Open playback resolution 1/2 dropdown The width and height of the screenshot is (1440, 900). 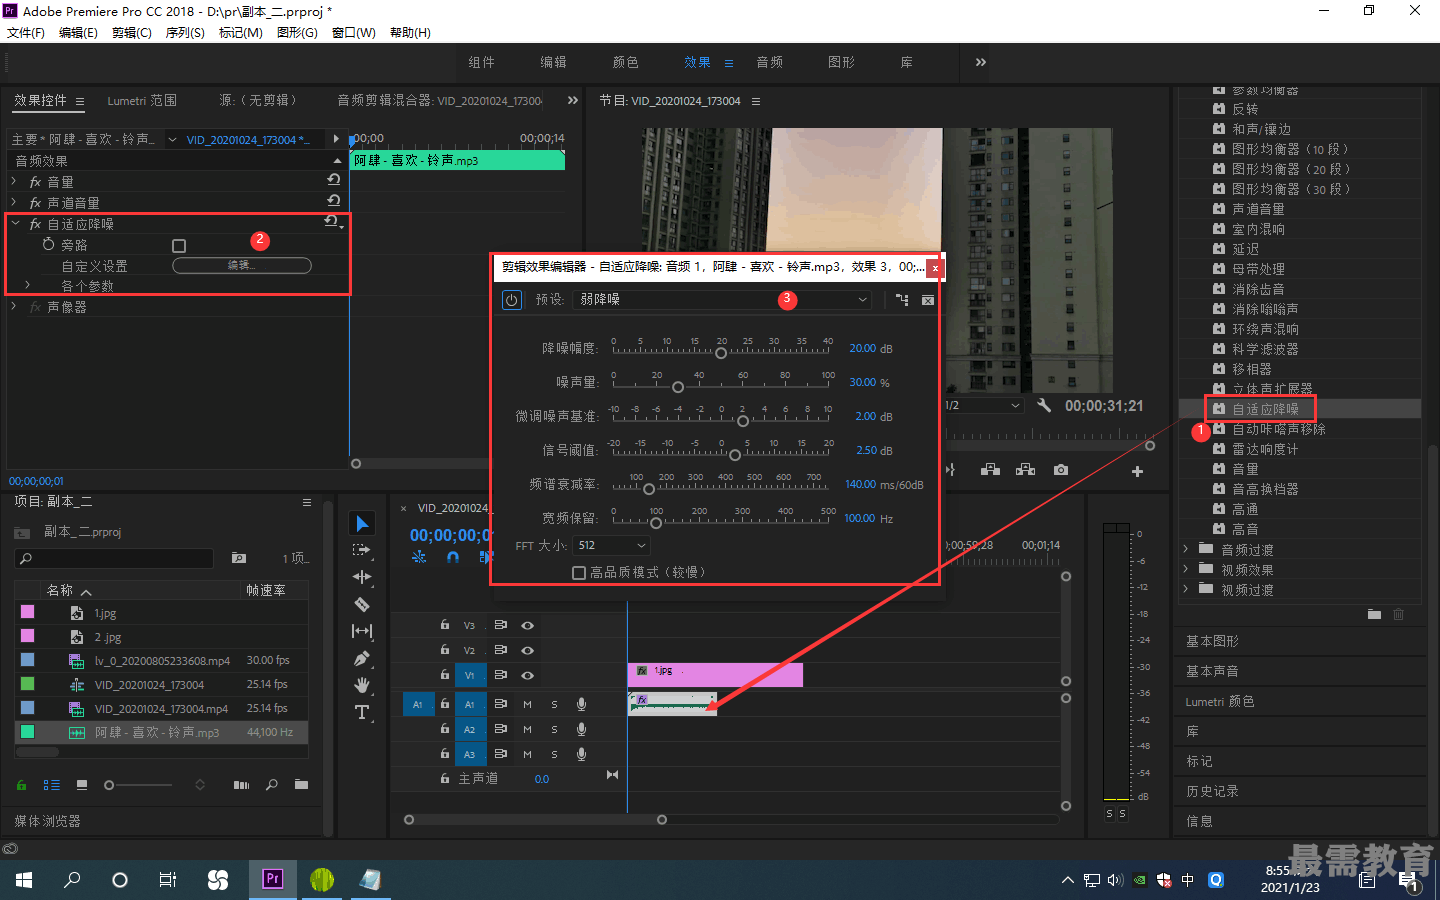tap(984, 405)
